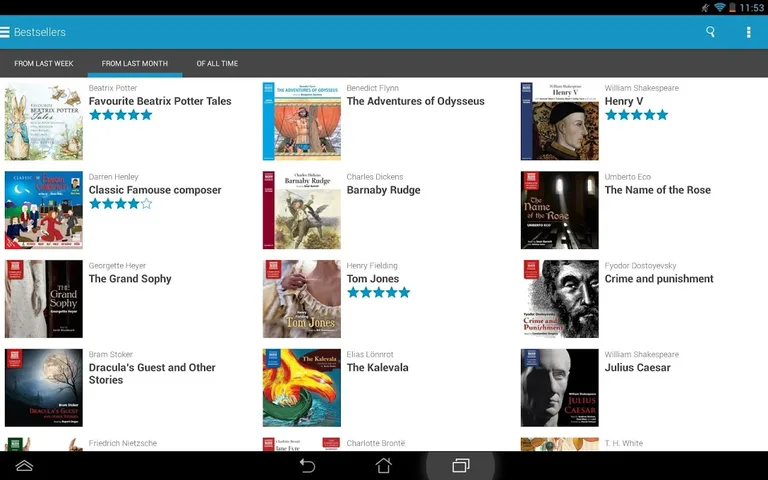Select the Tom Jones title
This screenshot has width=768, height=480.
pos(373,279)
